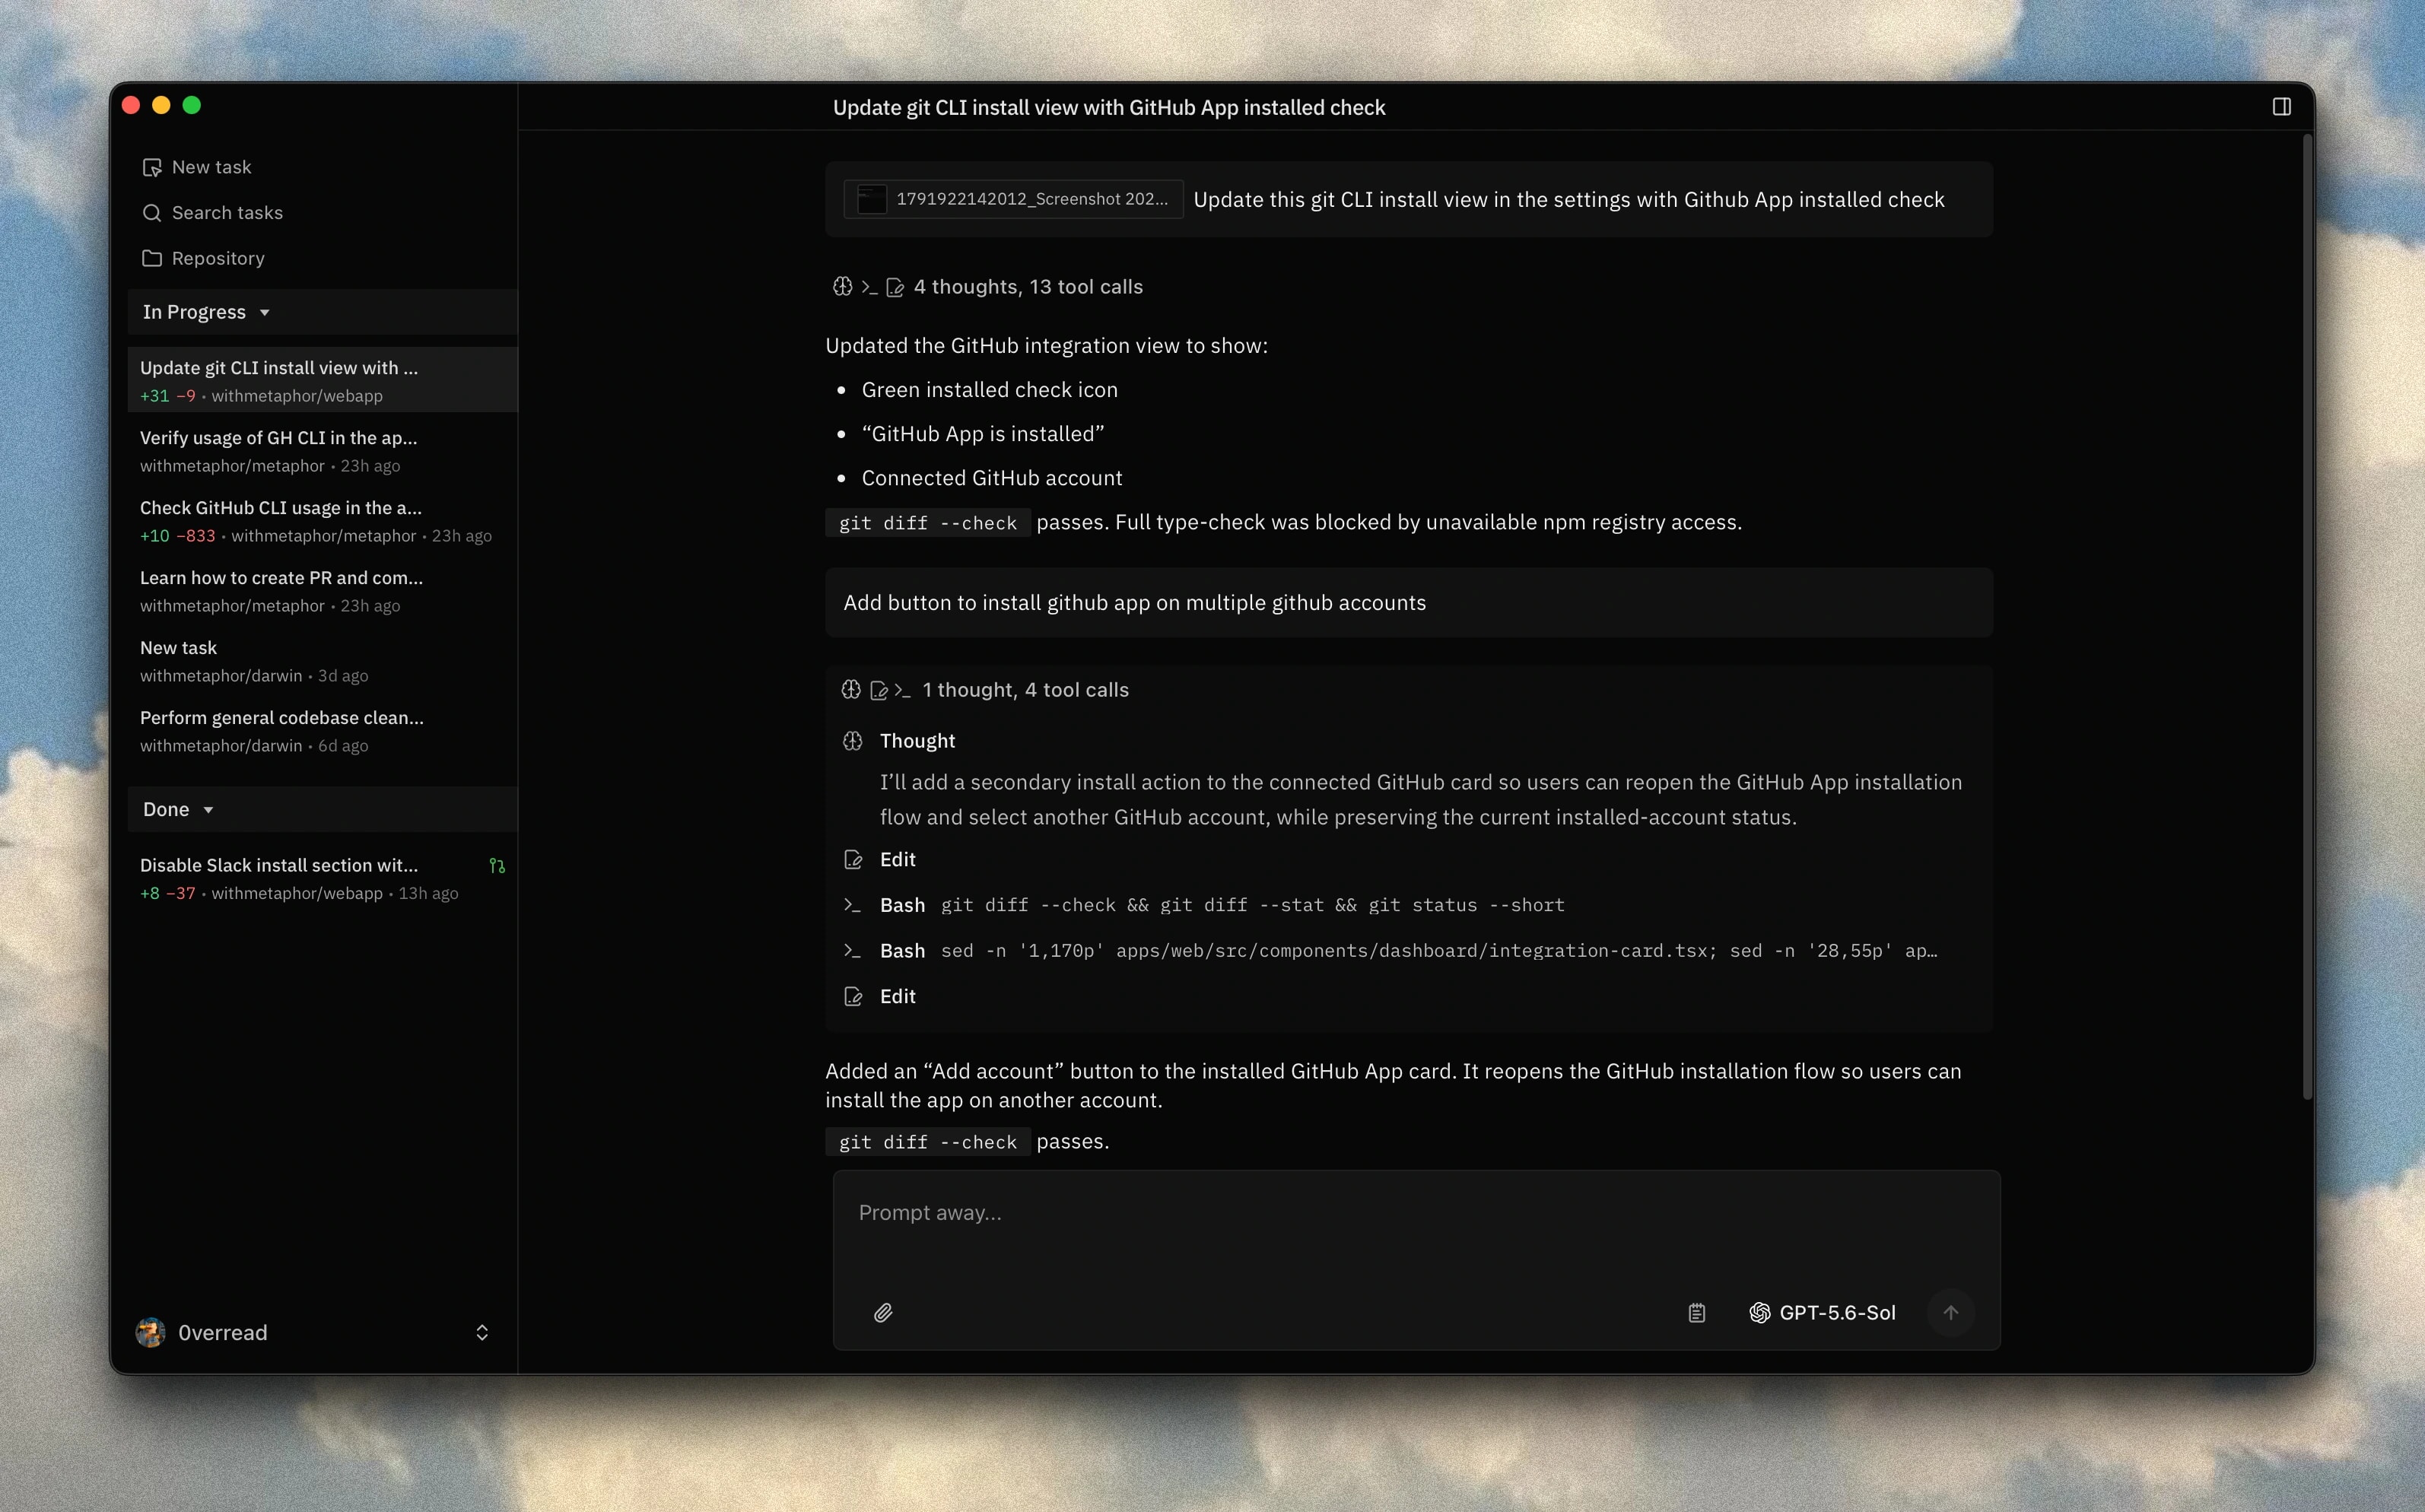The height and width of the screenshot is (1512, 2425).
Task: Click the Add button to install github app message
Action: 1409,603
